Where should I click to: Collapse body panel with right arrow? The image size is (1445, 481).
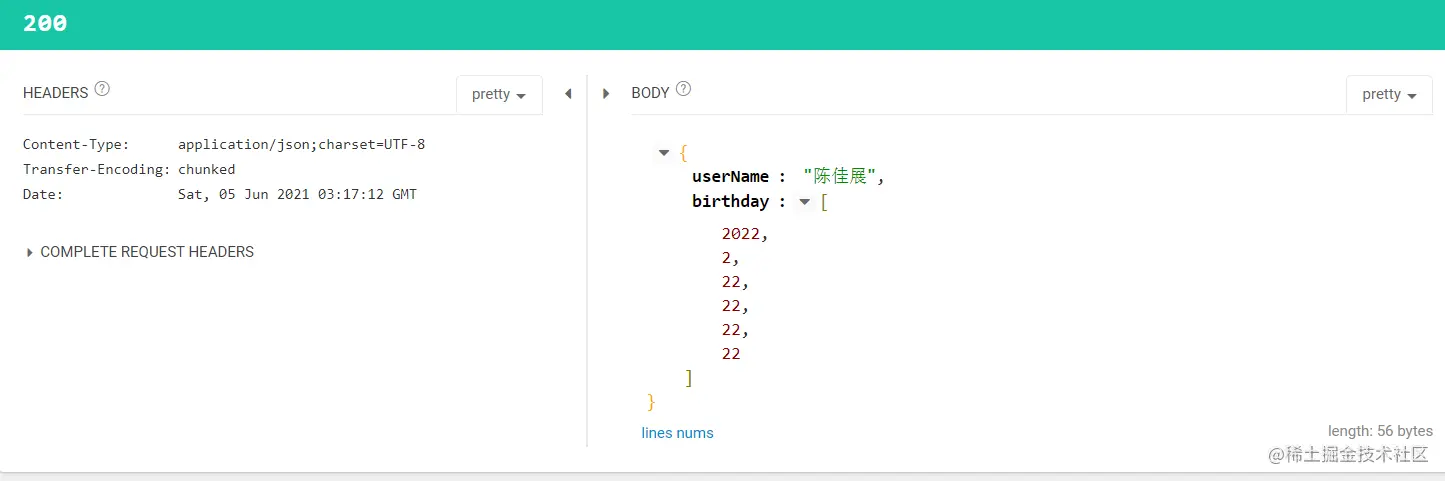(606, 94)
